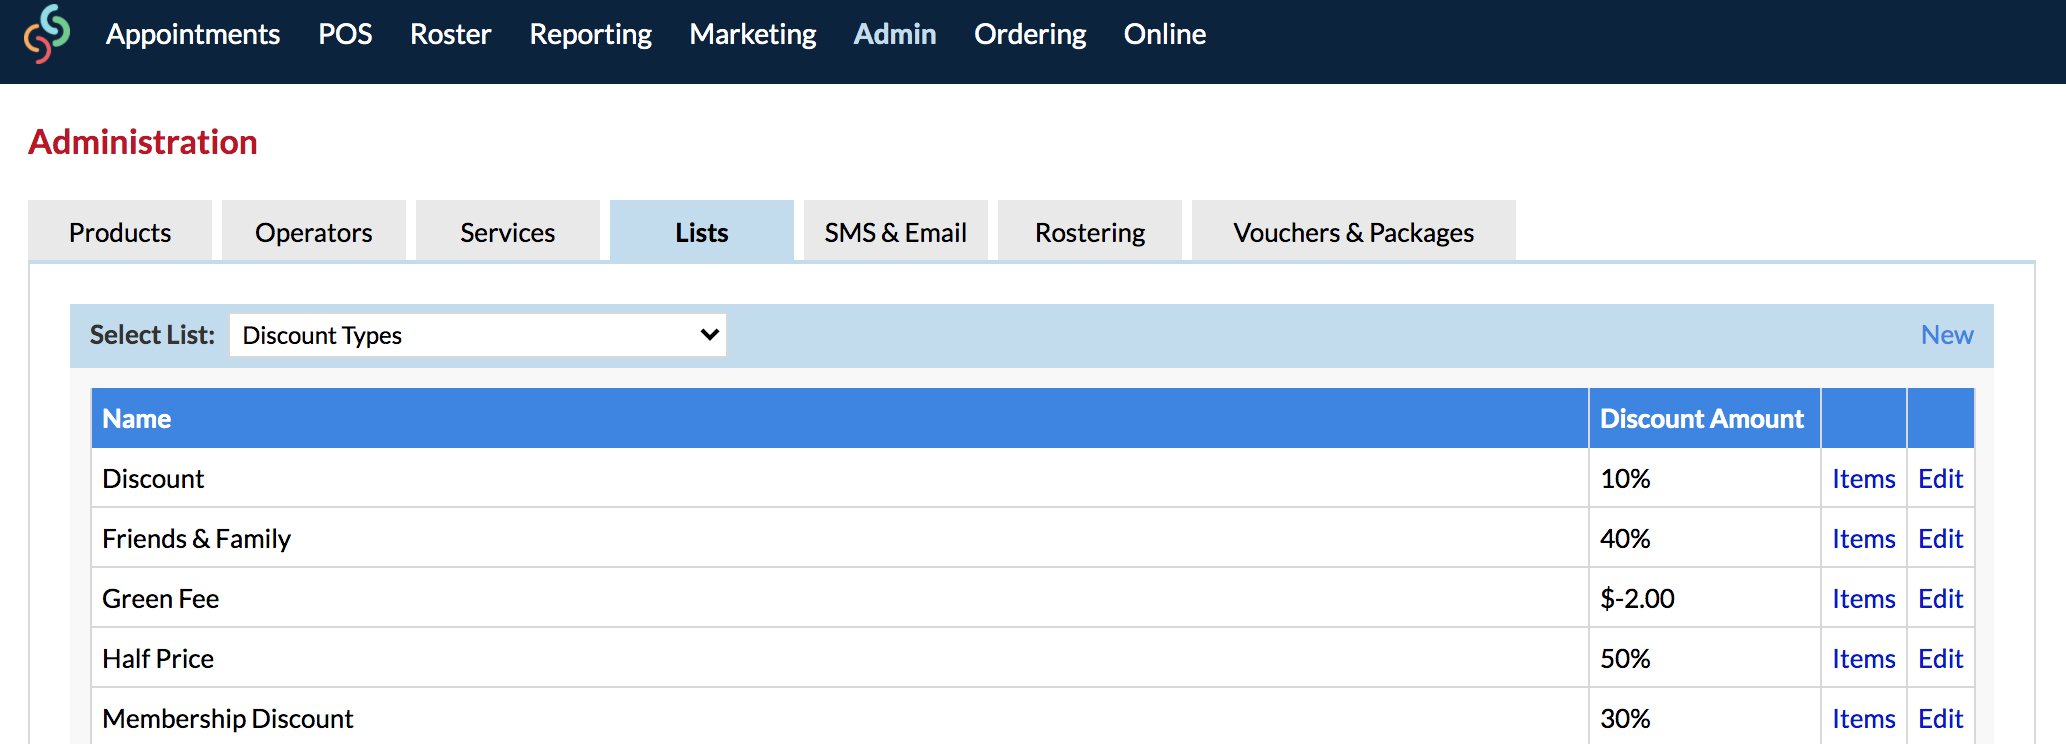Select the Lists tab
Screen dimensions: 2066x744
[x=702, y=232]
